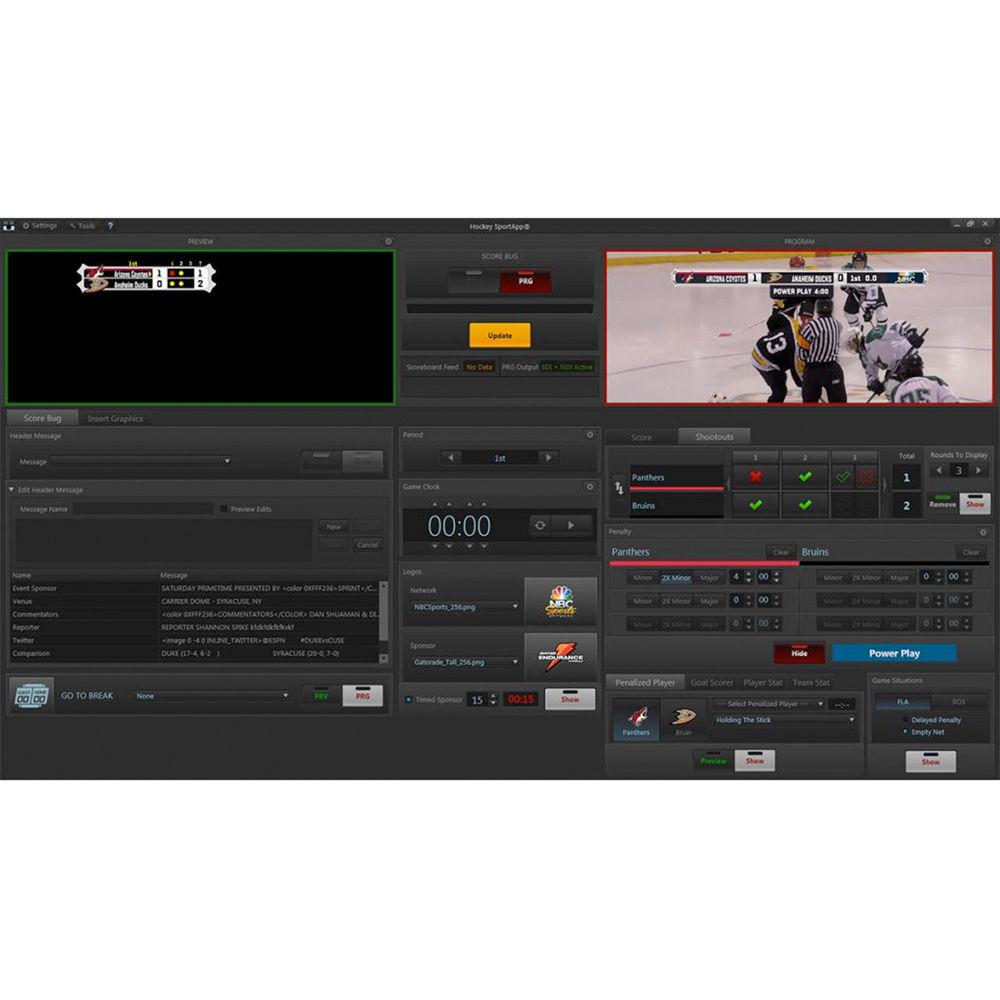The image size is (1000, 1000).
Task: Click the NBC Sports network logo thumbnail
Action: 560,602
